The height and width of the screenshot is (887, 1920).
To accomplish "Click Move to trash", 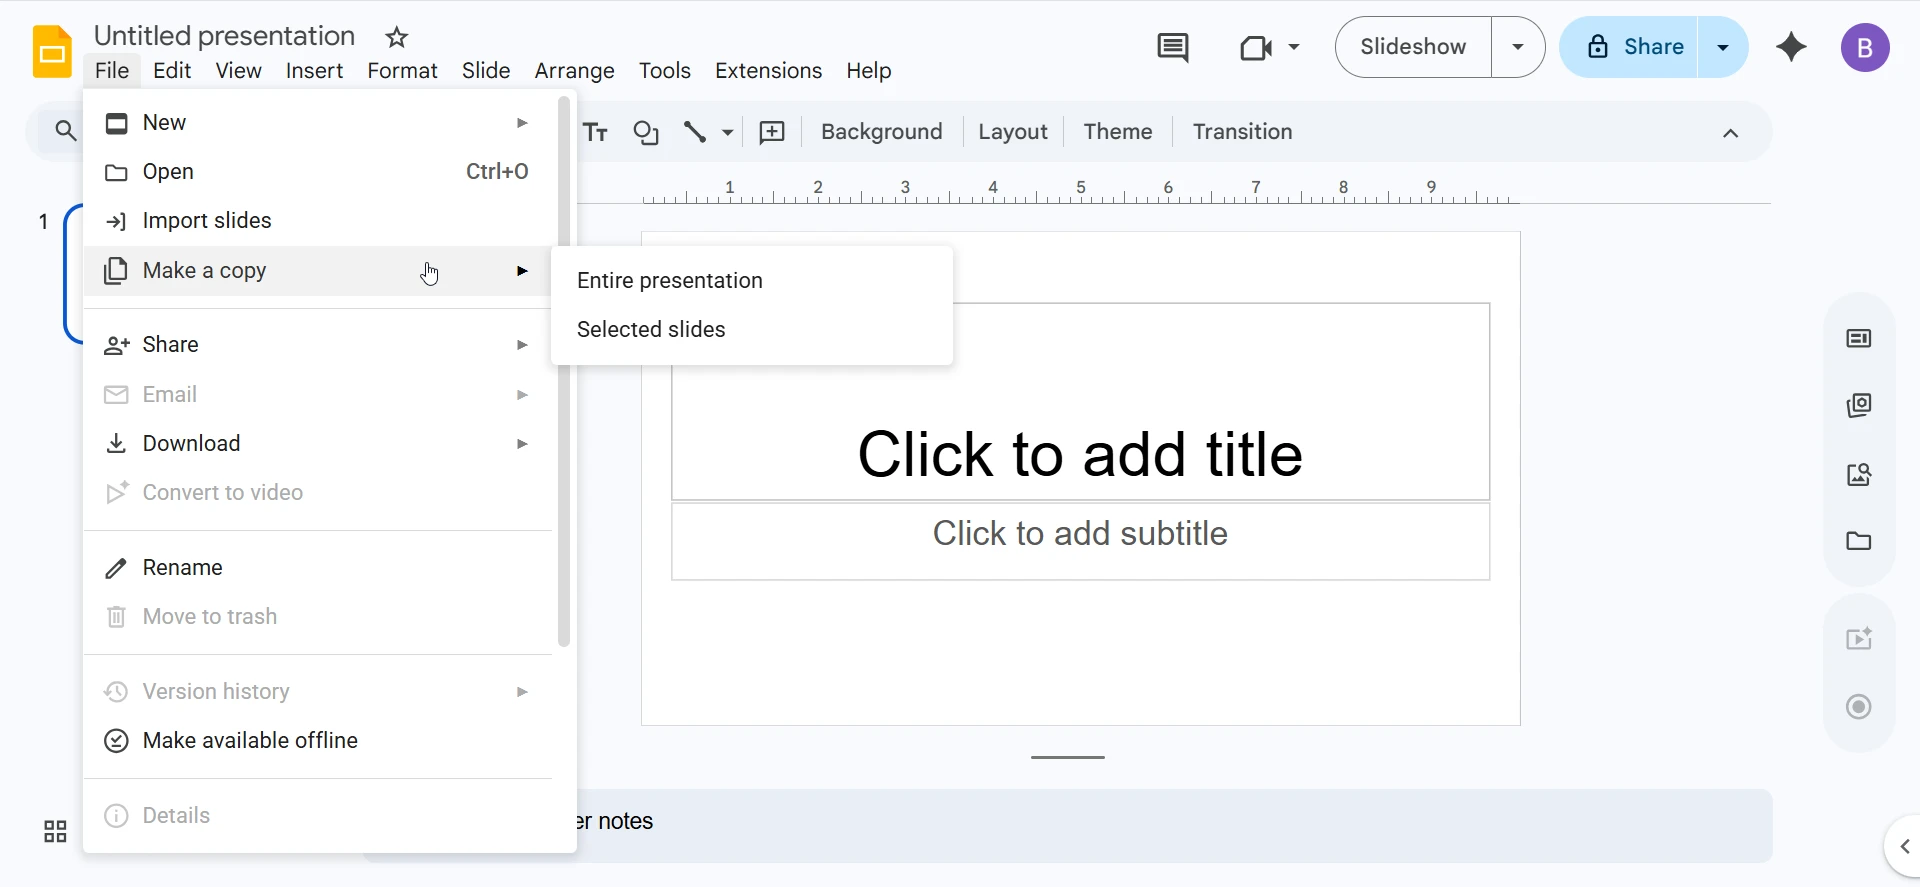I will coord(318,617).
